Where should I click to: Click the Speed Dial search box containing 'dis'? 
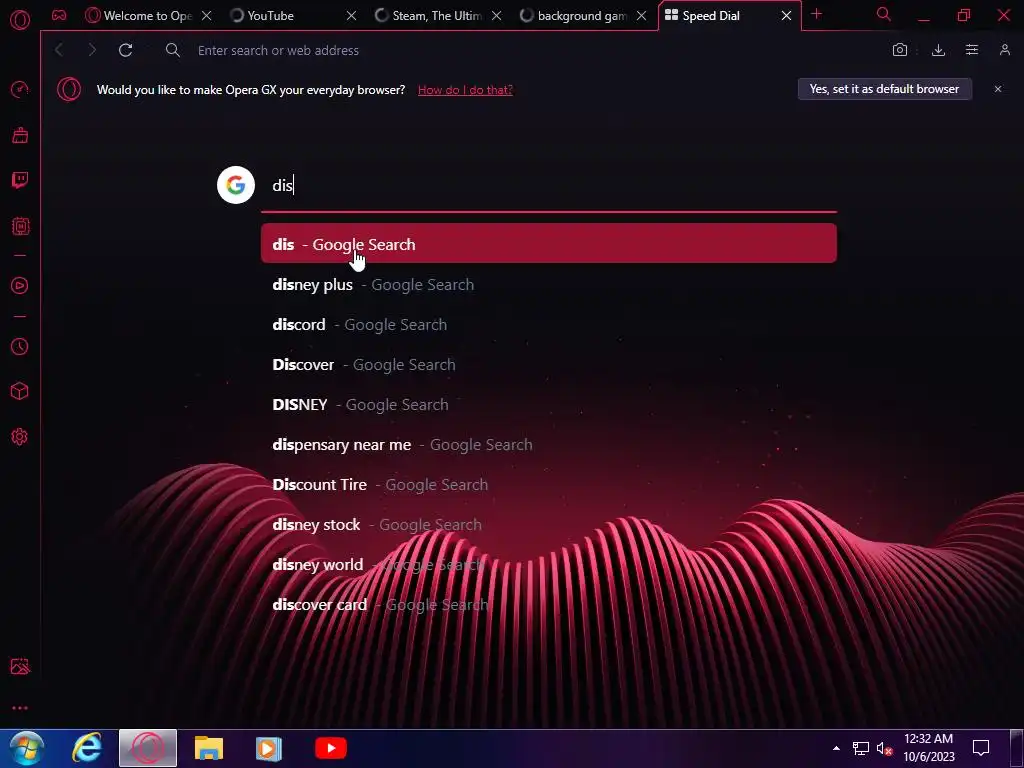[x=549, y=185]
